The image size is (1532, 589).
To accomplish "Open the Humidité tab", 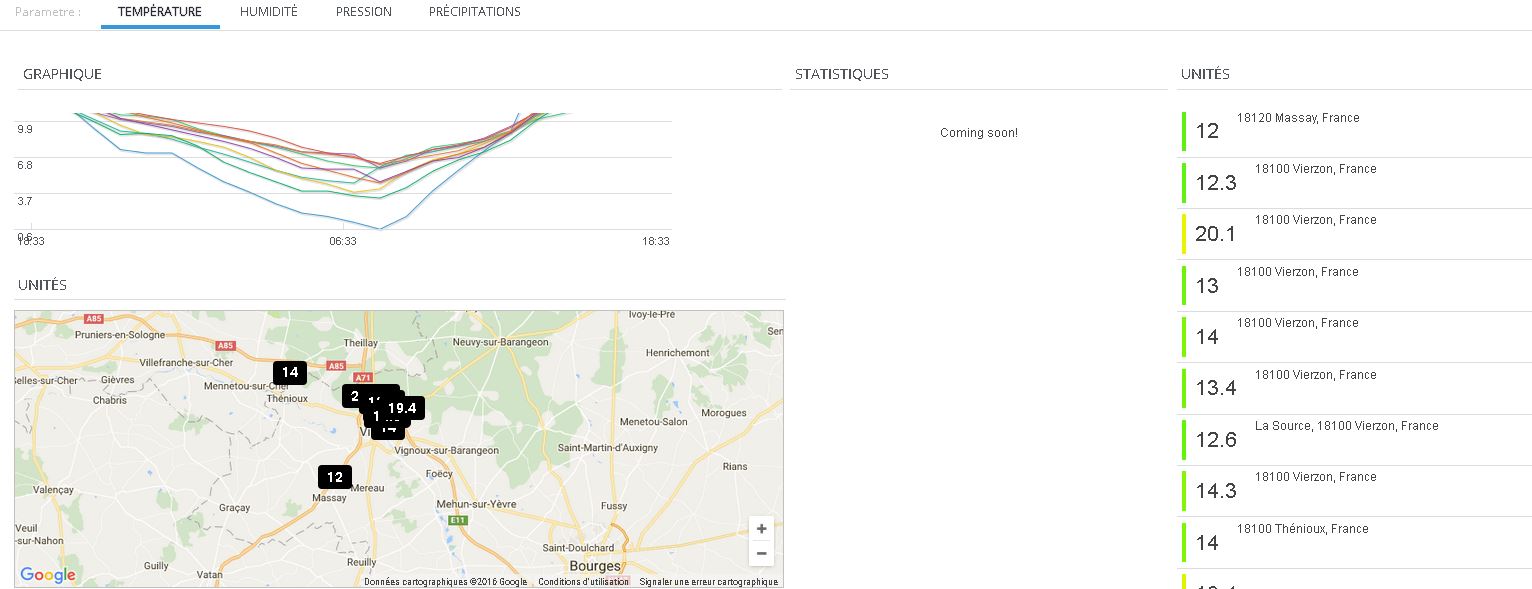I will pyautogui.click(x=269, y=12).
